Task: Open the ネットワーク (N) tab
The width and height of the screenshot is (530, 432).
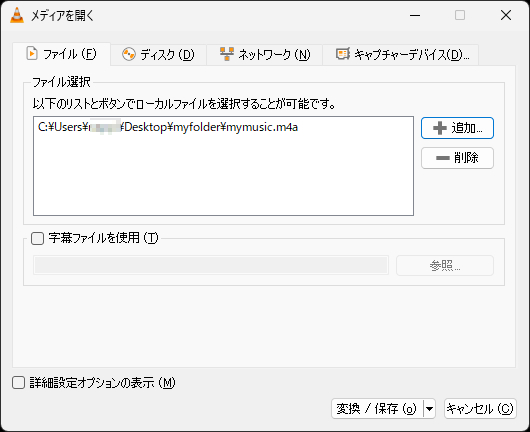Action: [265, 54]
